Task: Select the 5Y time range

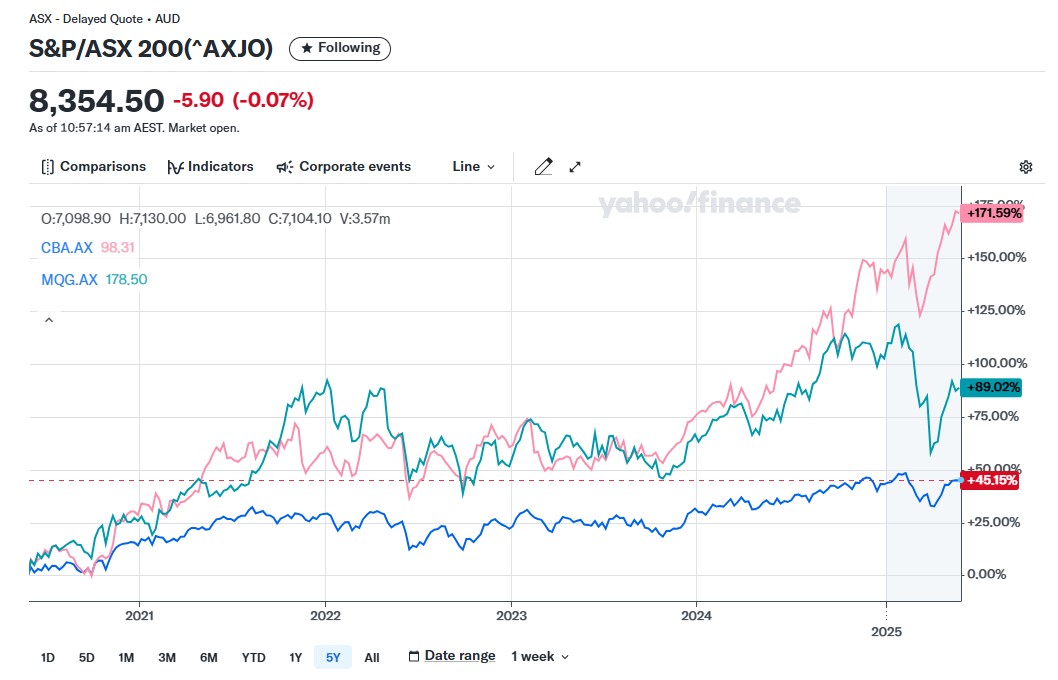Action: tap(332, 657)
